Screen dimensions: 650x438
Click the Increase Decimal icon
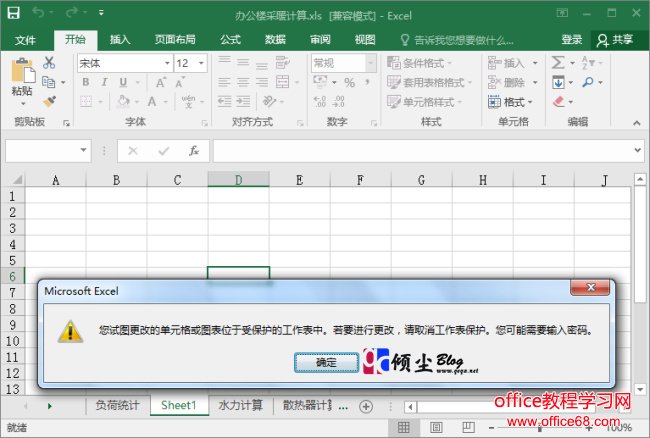[320, 101]
